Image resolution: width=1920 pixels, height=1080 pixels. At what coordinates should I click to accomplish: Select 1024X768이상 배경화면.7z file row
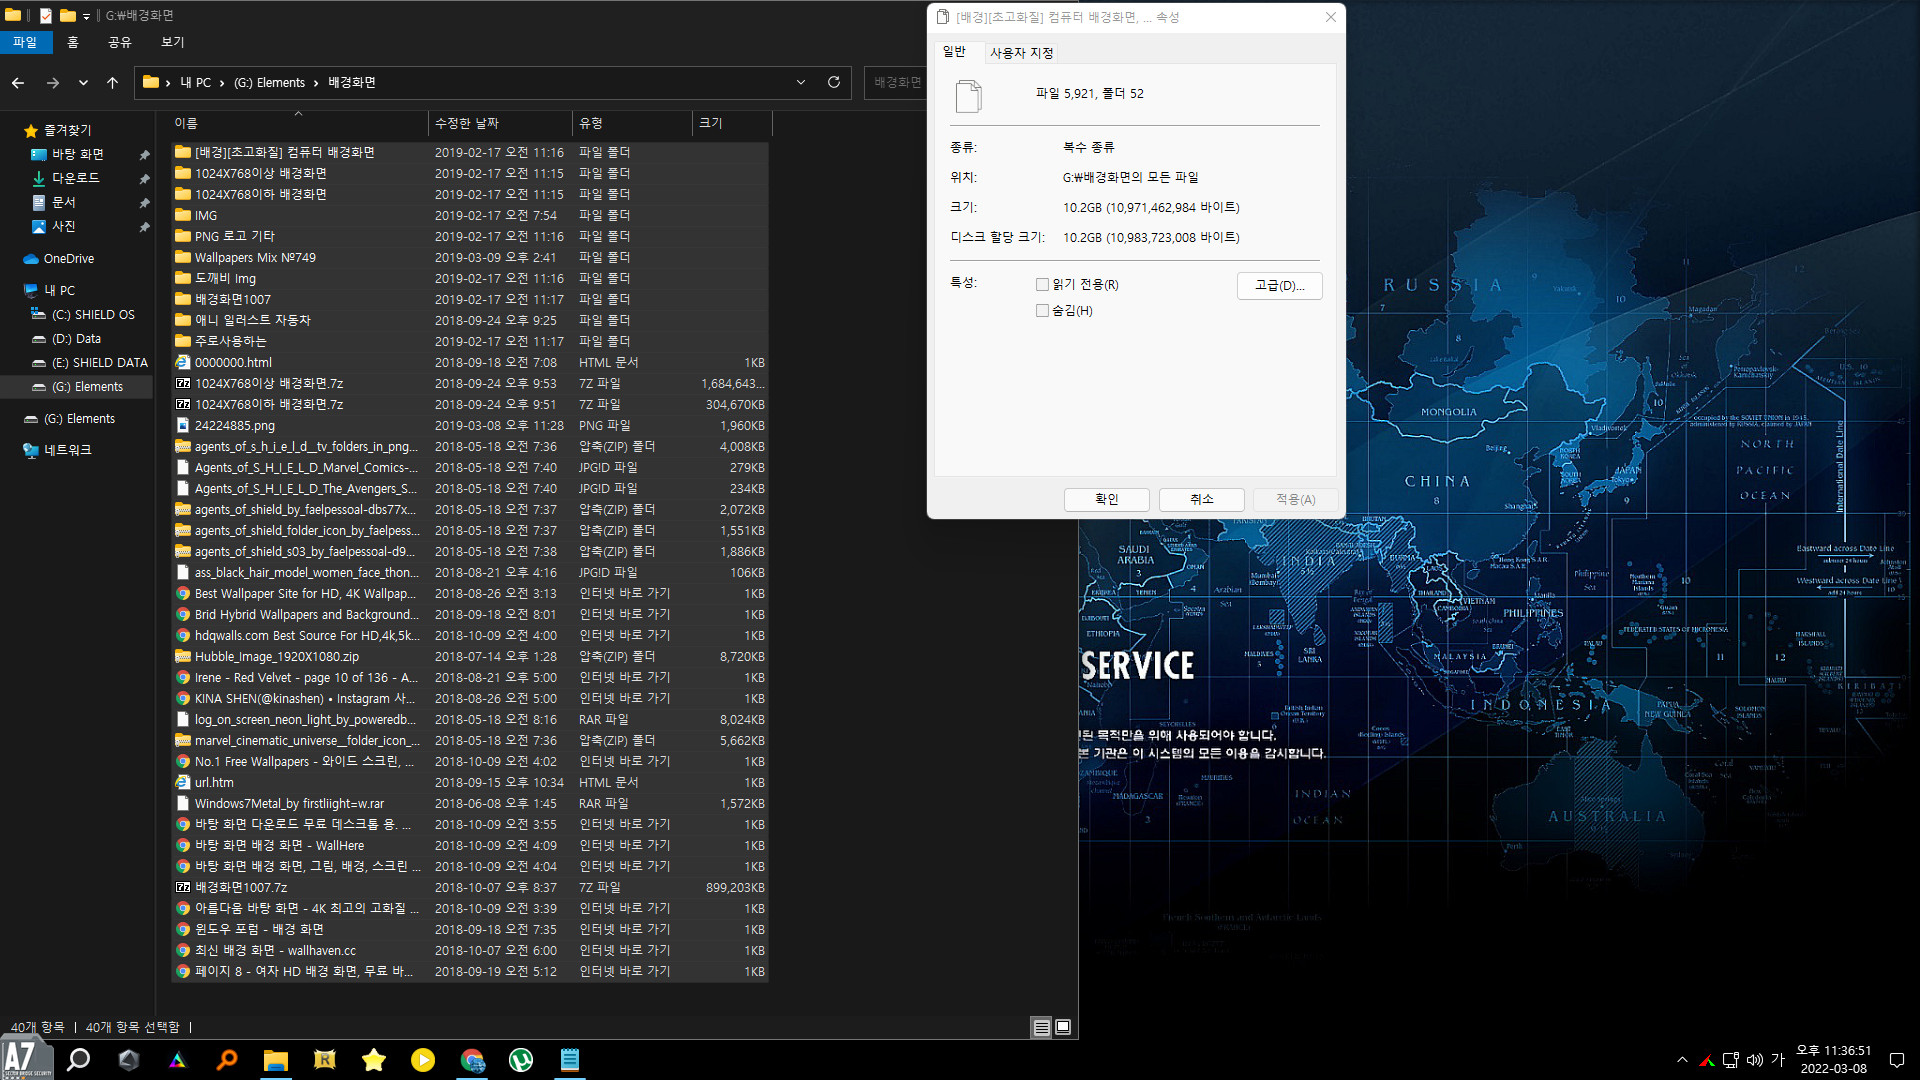click(x=470, y=383)
